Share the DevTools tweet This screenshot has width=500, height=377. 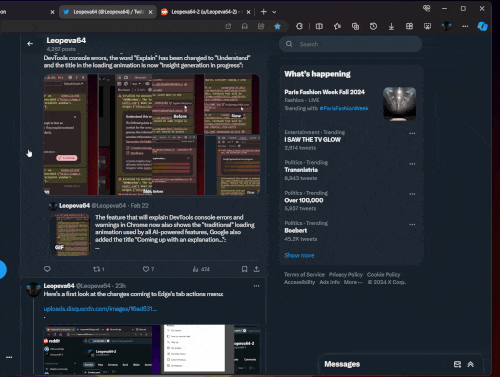point(256,269)
